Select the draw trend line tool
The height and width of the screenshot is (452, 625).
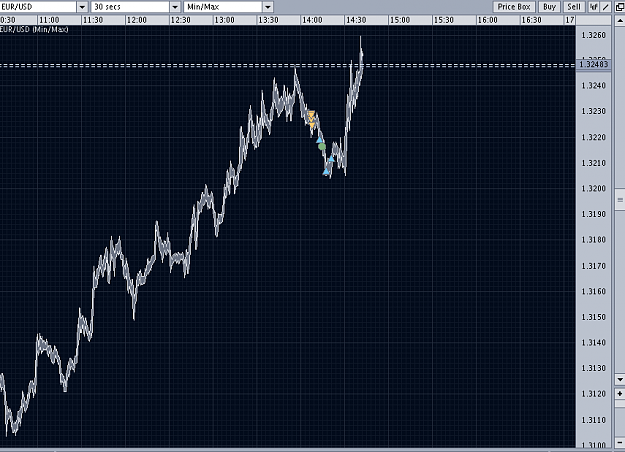click(x=605, y=7)
